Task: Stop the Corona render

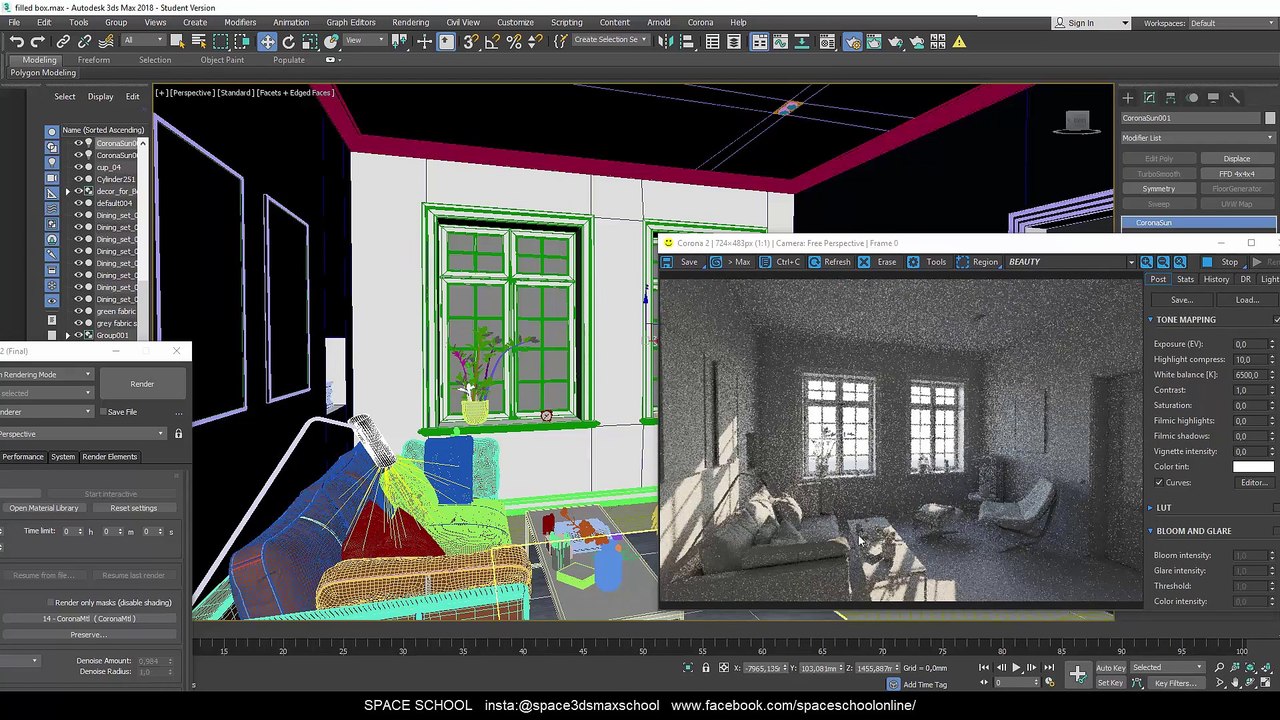Action: pos(1222,262)
